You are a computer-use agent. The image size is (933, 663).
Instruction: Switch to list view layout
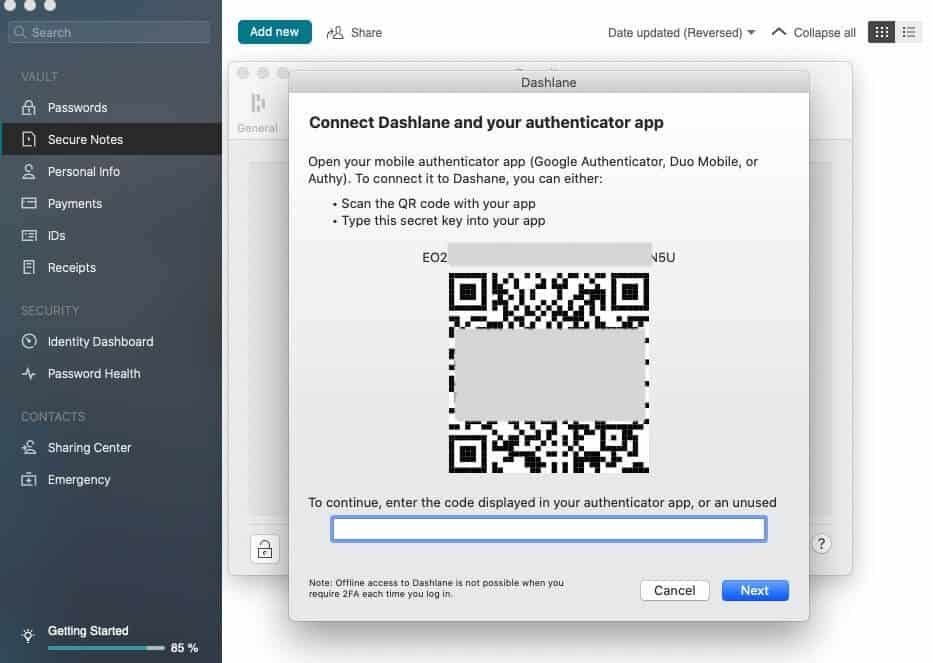(x=909, y=32)
